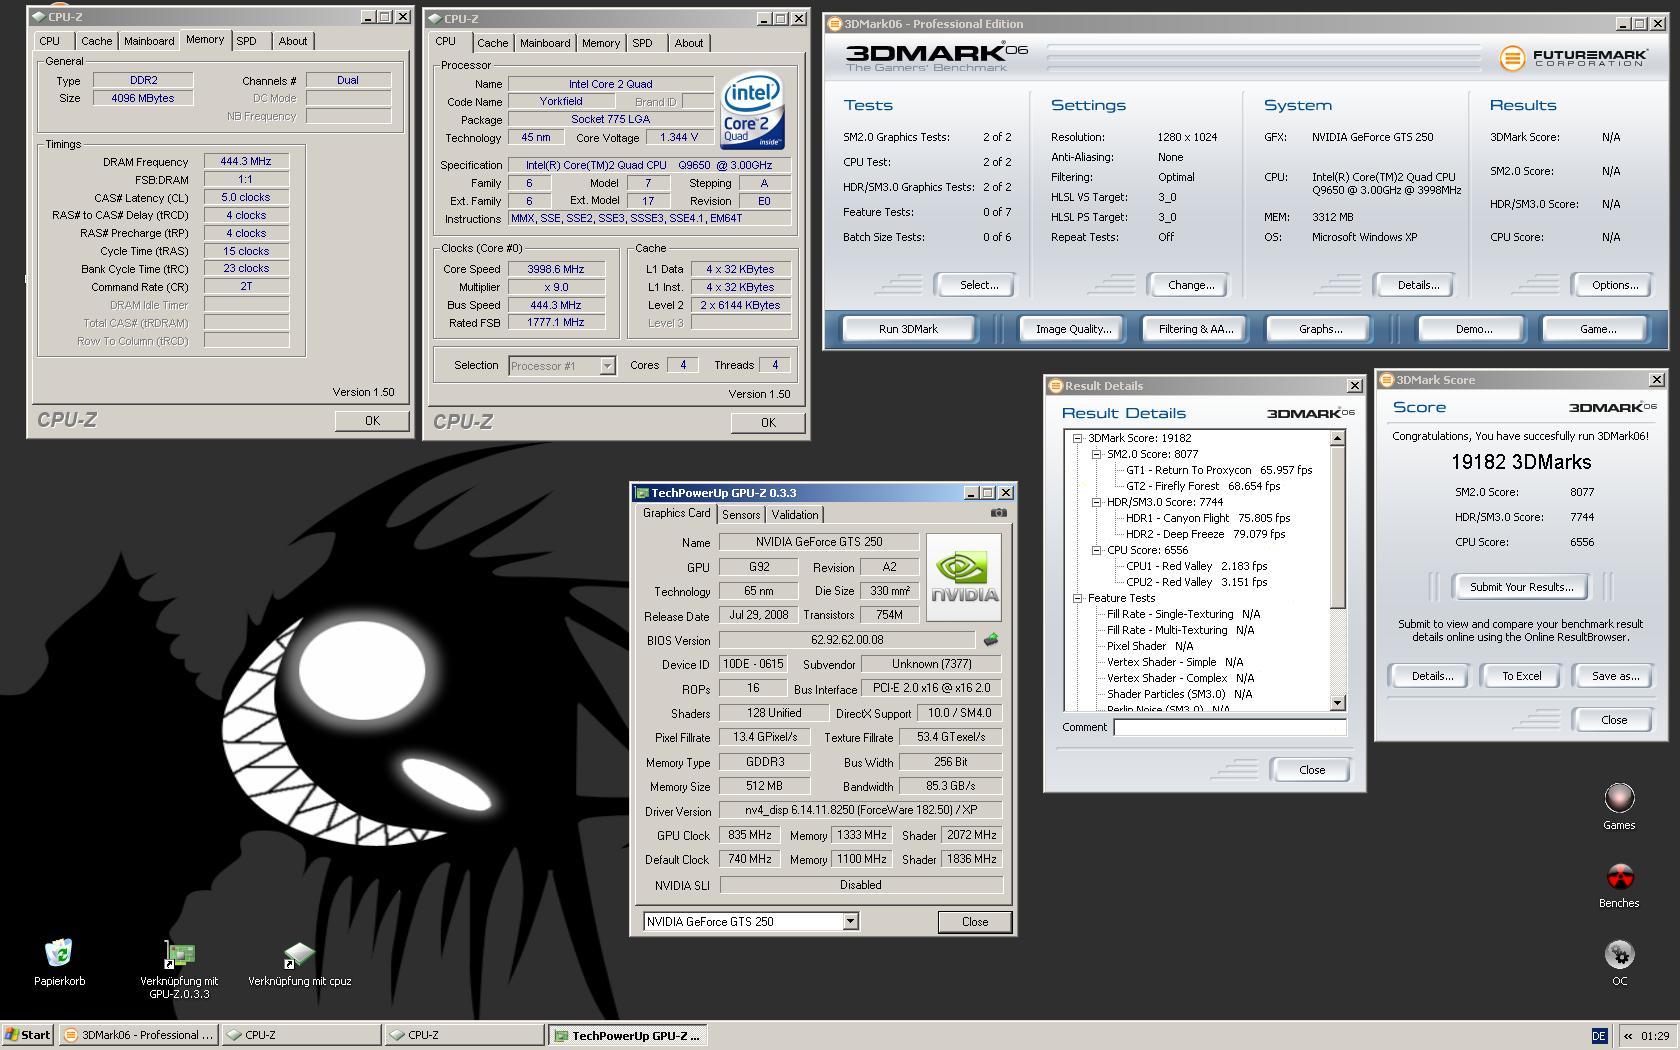This screenshot has height=1050, width=1680.
Task: Select 'GT1 - Return To Proxycon' result row
Action: [x=1218, y=470]
